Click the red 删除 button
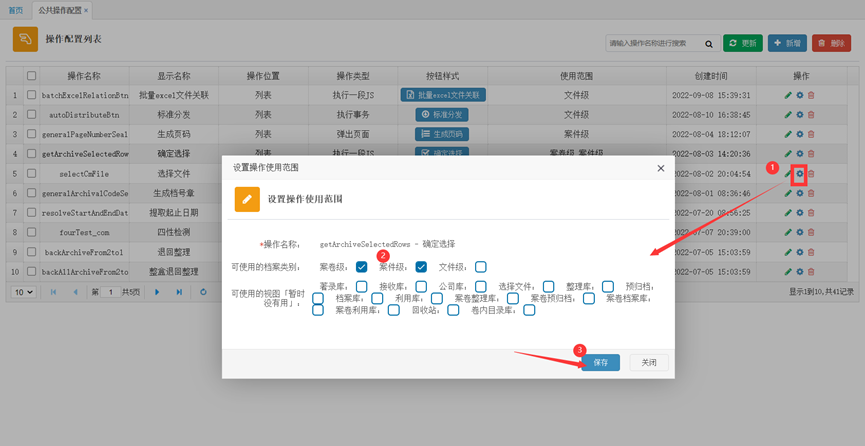Screen dimensions: 865x446 point(831,43)
